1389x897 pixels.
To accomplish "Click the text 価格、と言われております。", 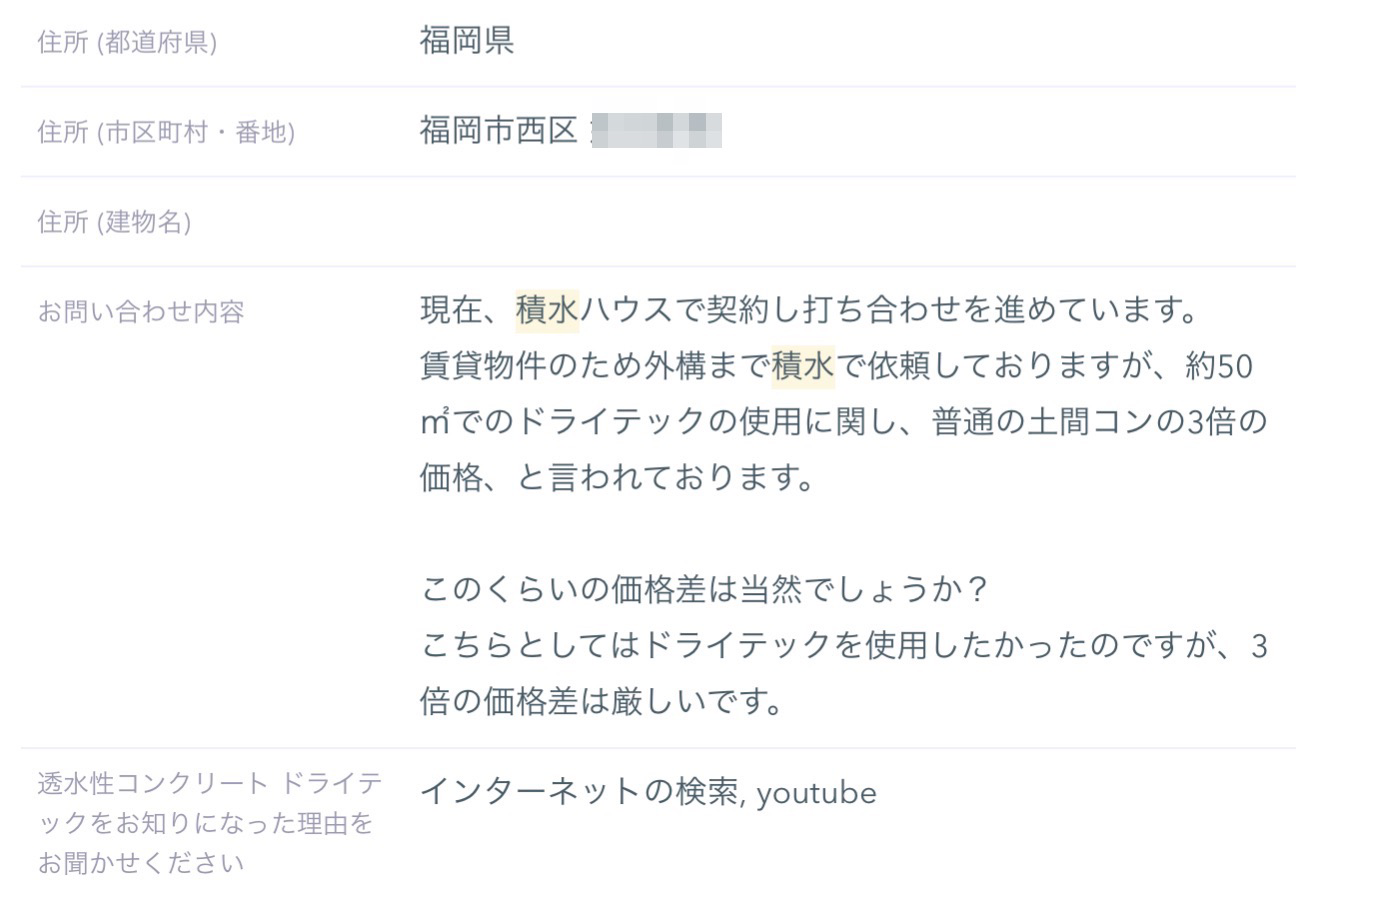I will pyautogui.click(x=618, y=478).
